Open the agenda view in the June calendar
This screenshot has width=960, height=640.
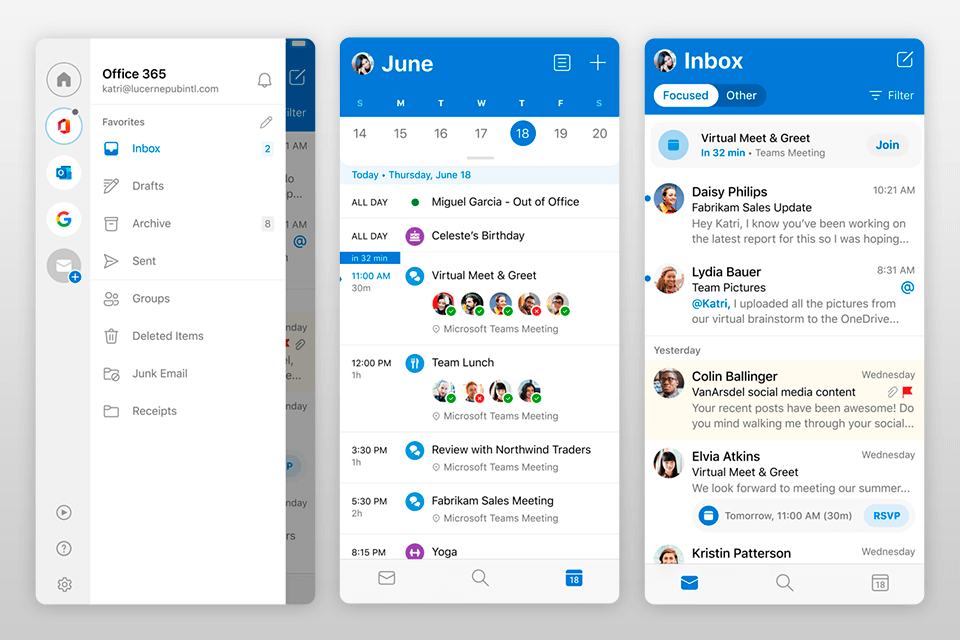[562, 62]
